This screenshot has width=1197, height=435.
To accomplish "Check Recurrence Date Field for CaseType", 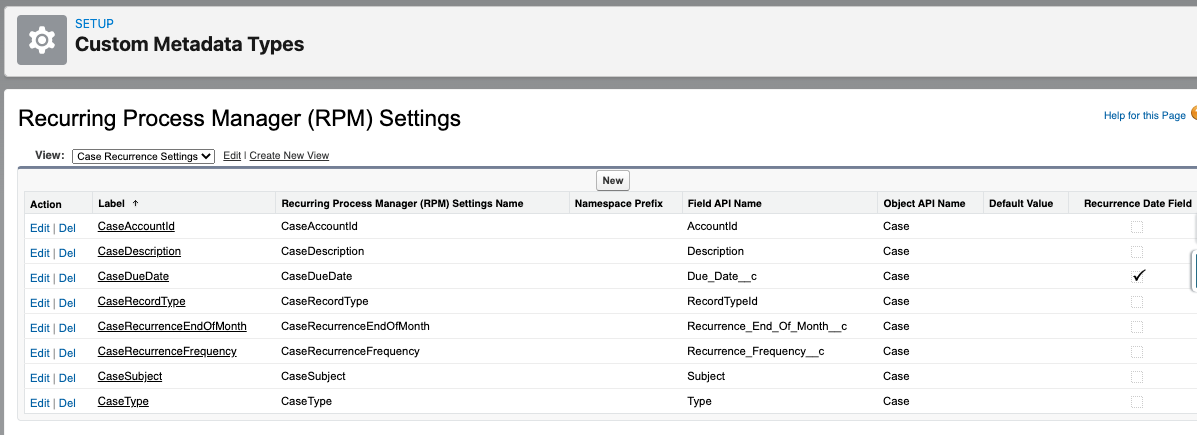I will click(x=1137, y=402).
